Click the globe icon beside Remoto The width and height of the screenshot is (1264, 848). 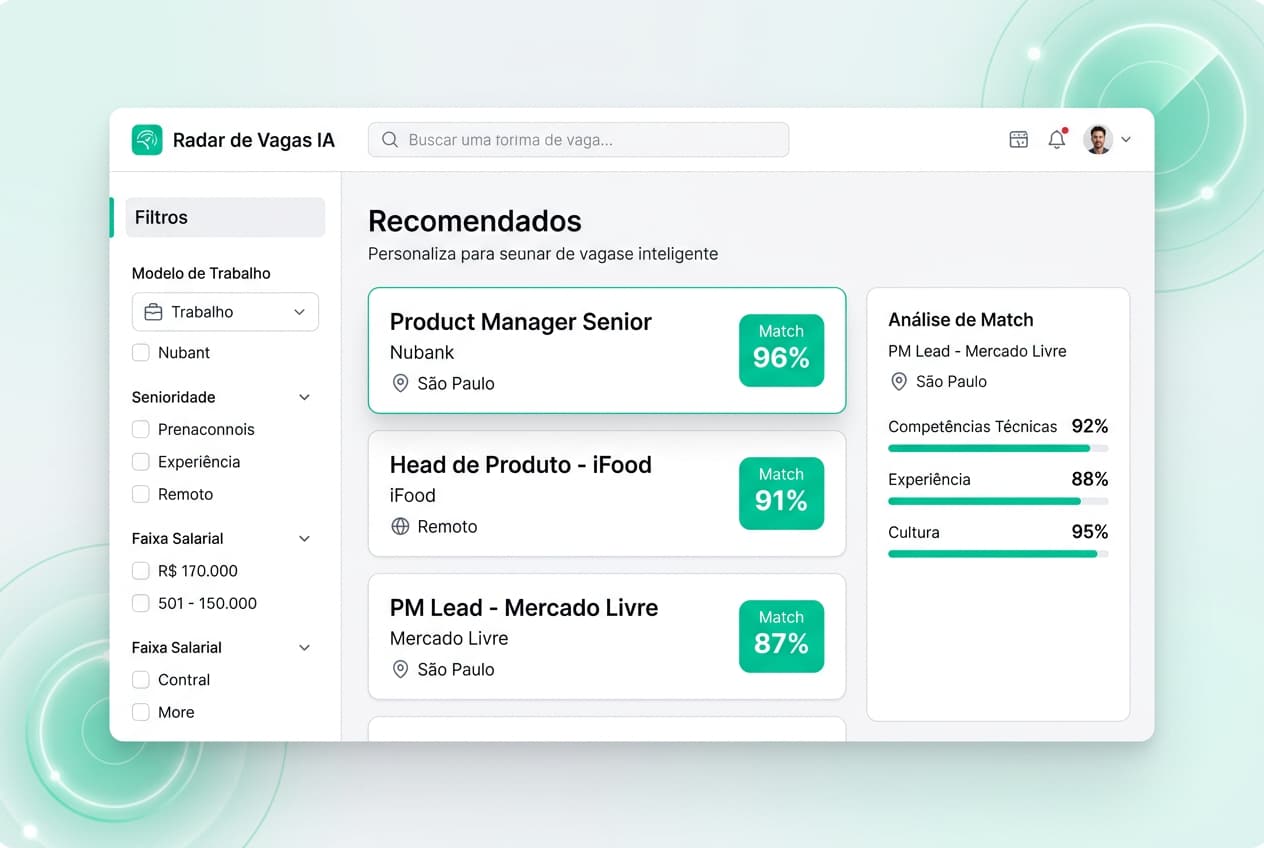coord(400,526)
